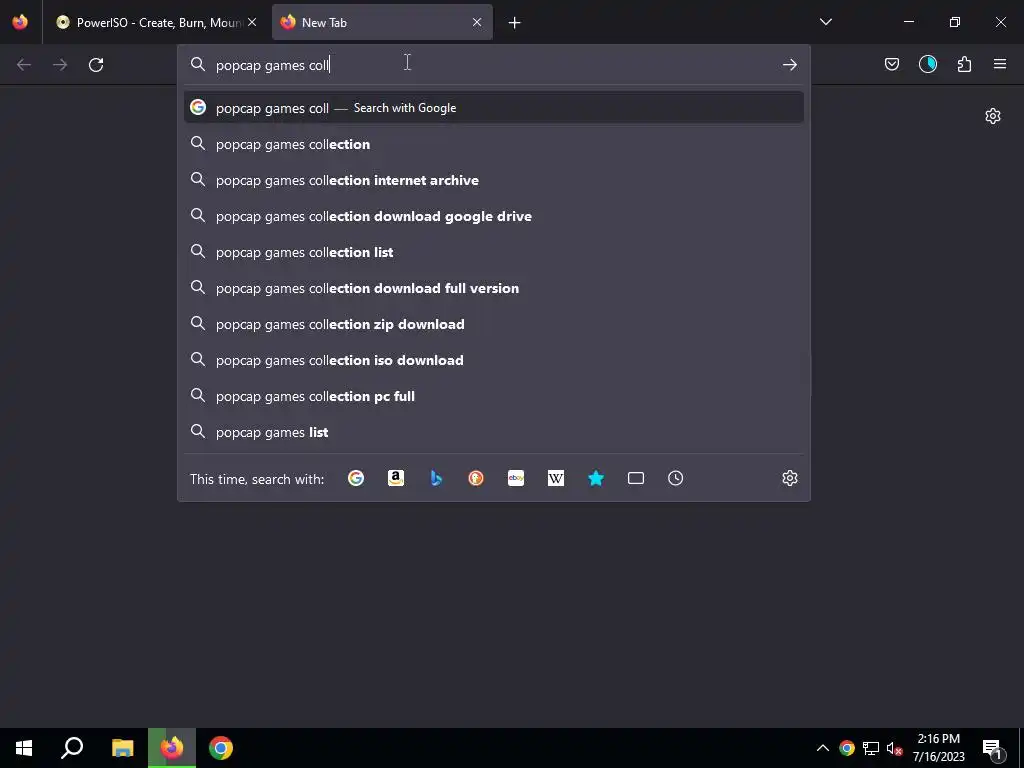The height and width of the screenshot is (768, 1024).
Task: Search in History clock icon
Action: tap(676, 478)
